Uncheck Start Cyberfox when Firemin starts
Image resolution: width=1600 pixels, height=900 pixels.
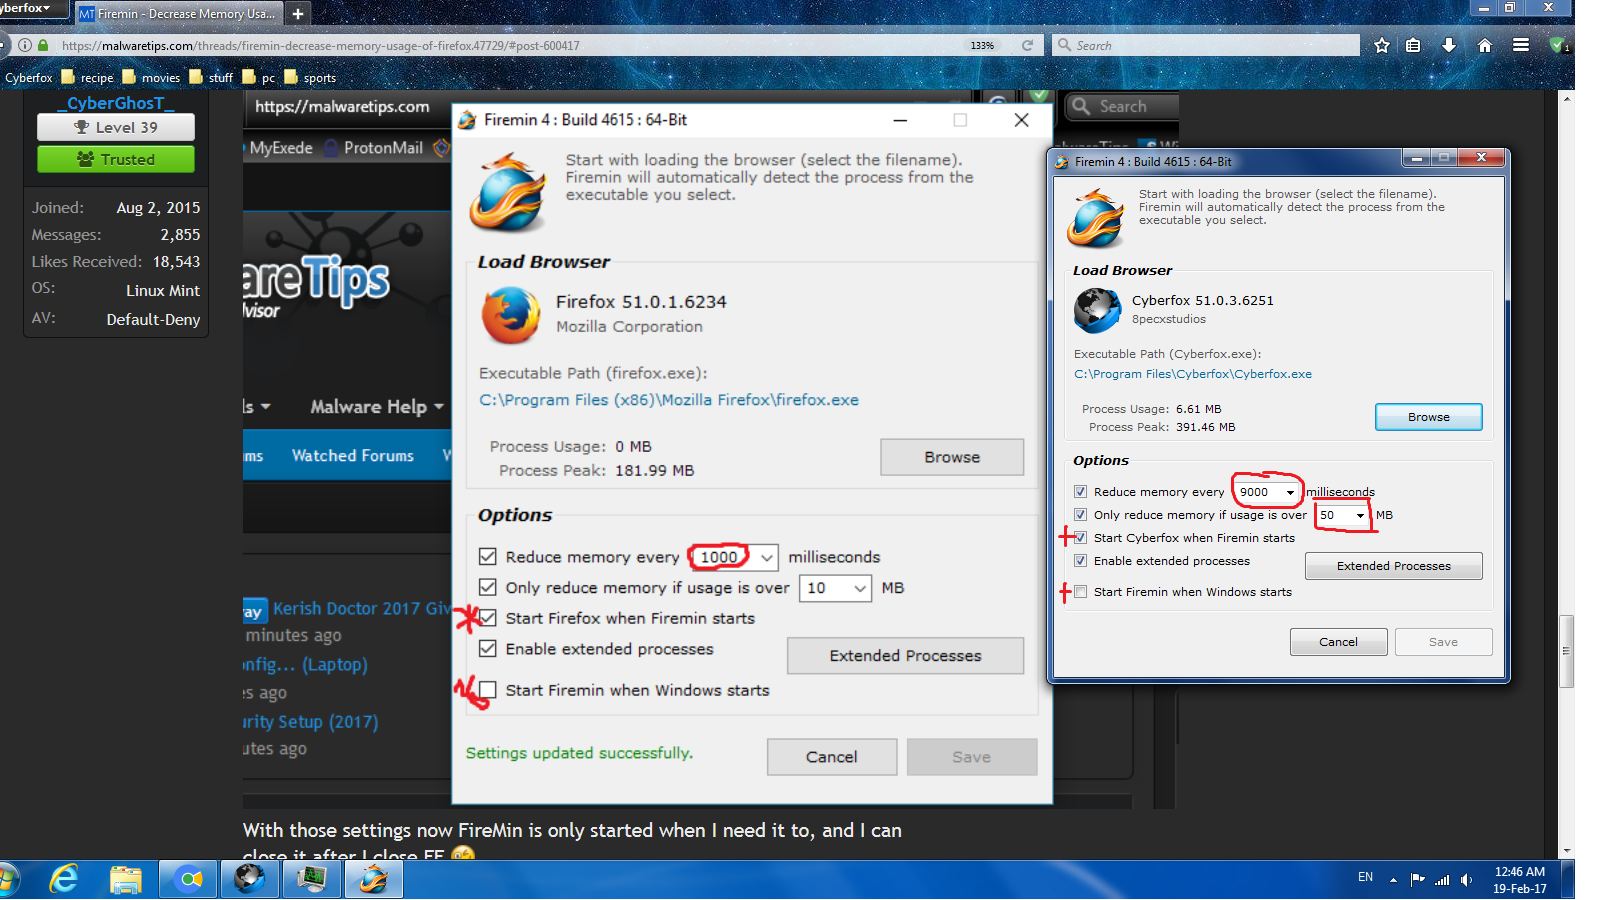1080,537
